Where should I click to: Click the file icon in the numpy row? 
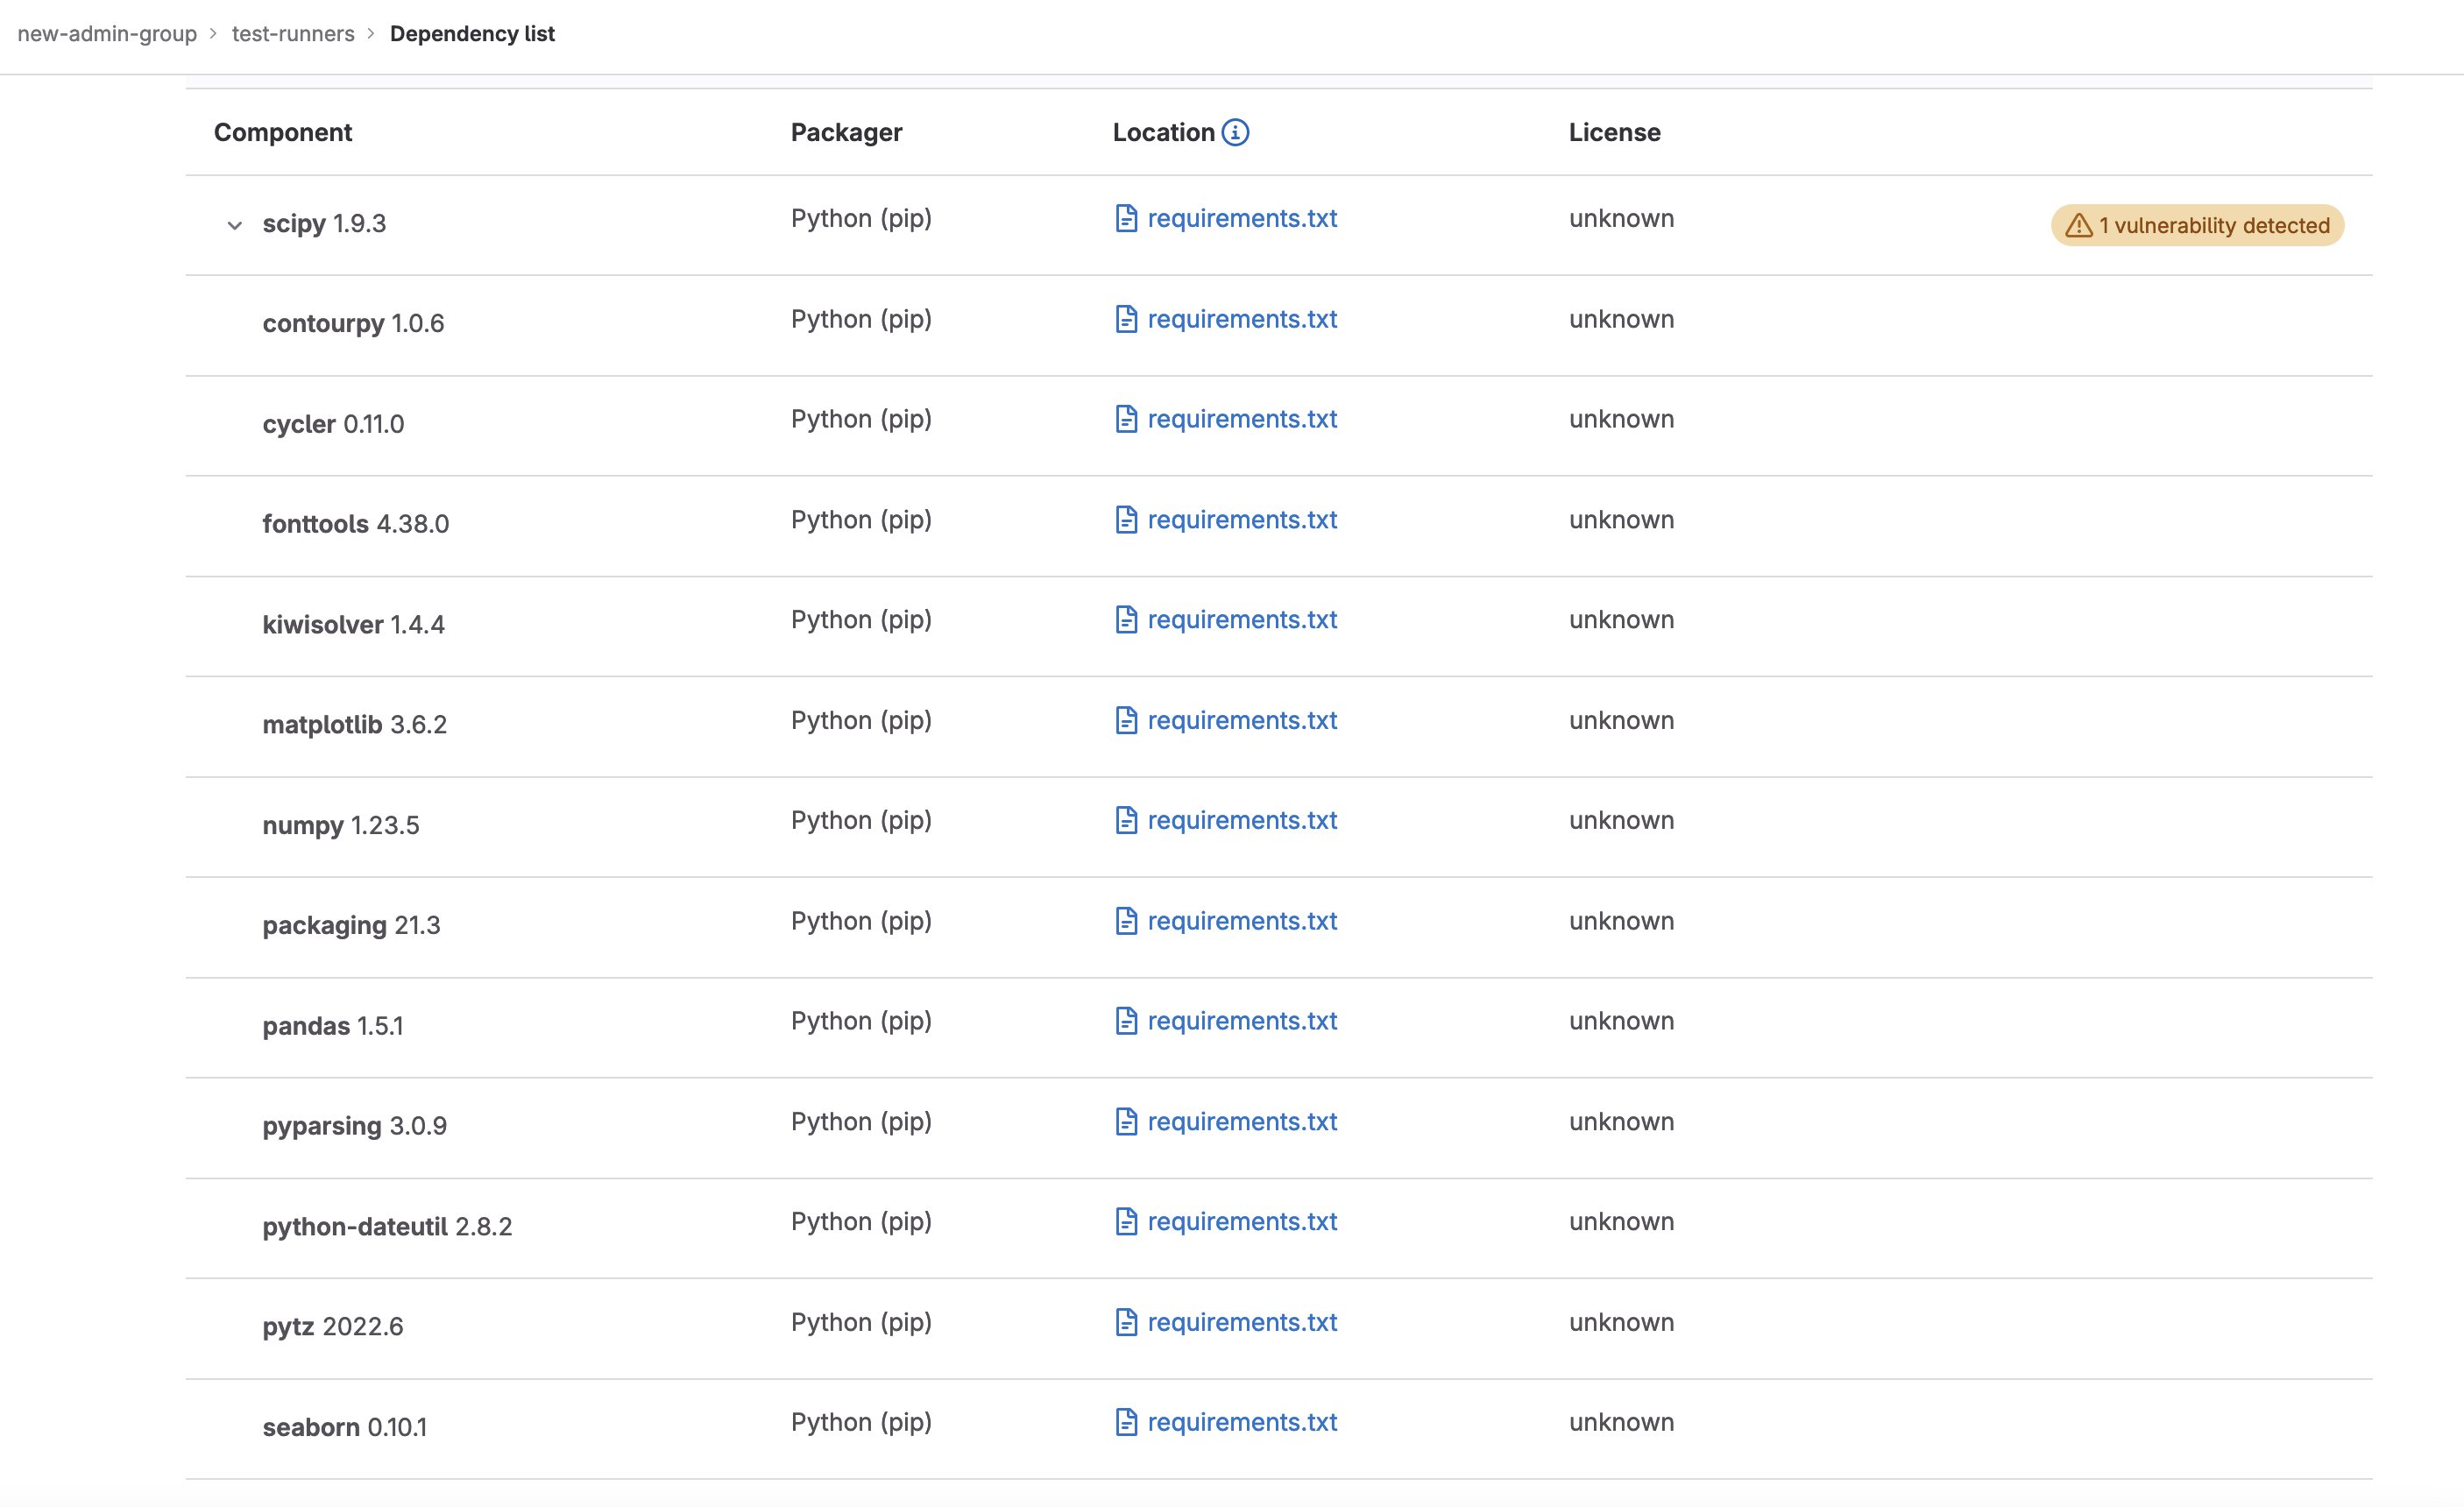1126,820
